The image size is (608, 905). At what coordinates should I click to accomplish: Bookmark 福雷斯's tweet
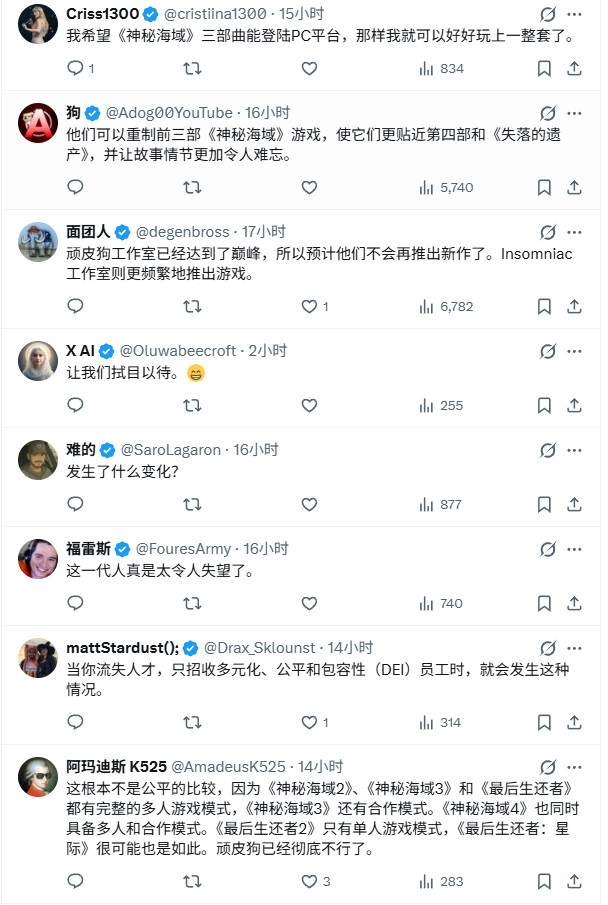pos(542,603)
